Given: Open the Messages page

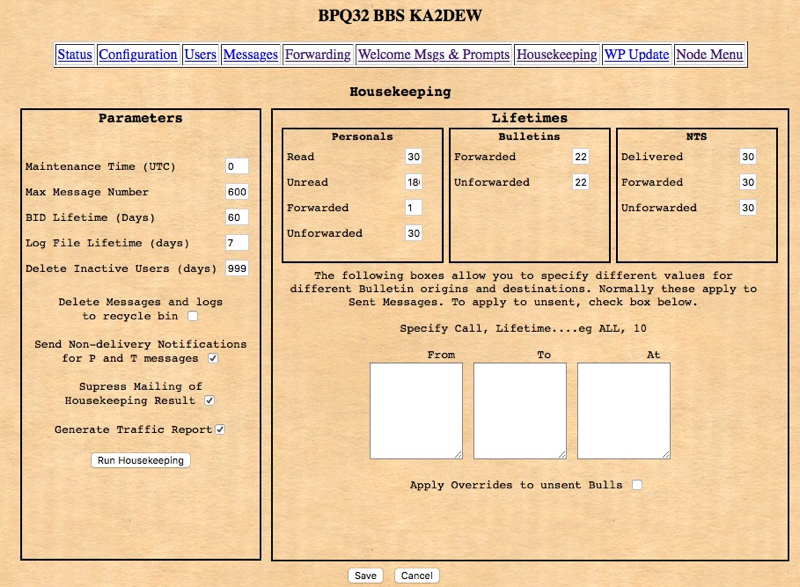Looking at the screenshot, I should pos(251,55).
